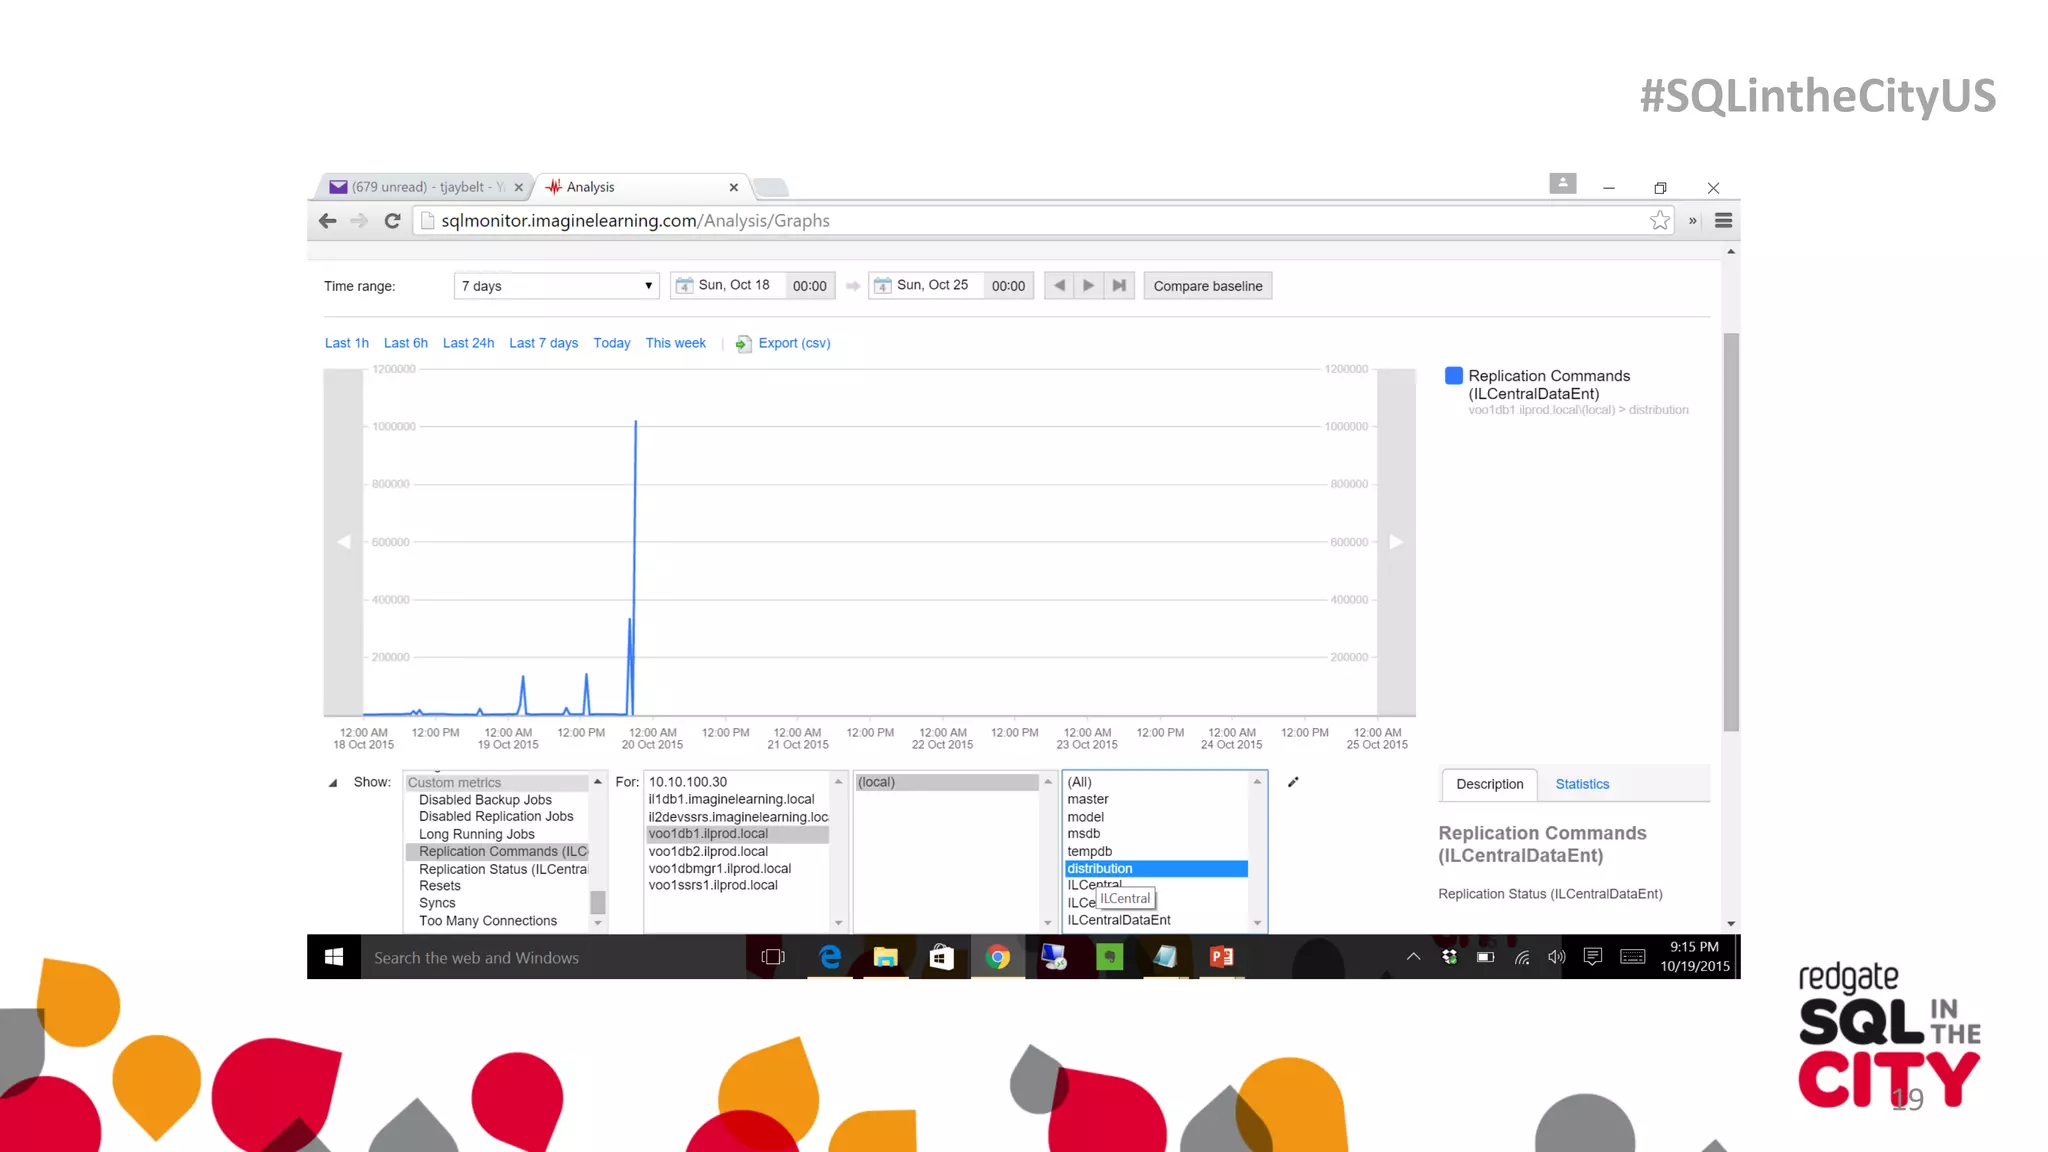
Task: Click the browser reload icon
Action: [x=392, y=221]
